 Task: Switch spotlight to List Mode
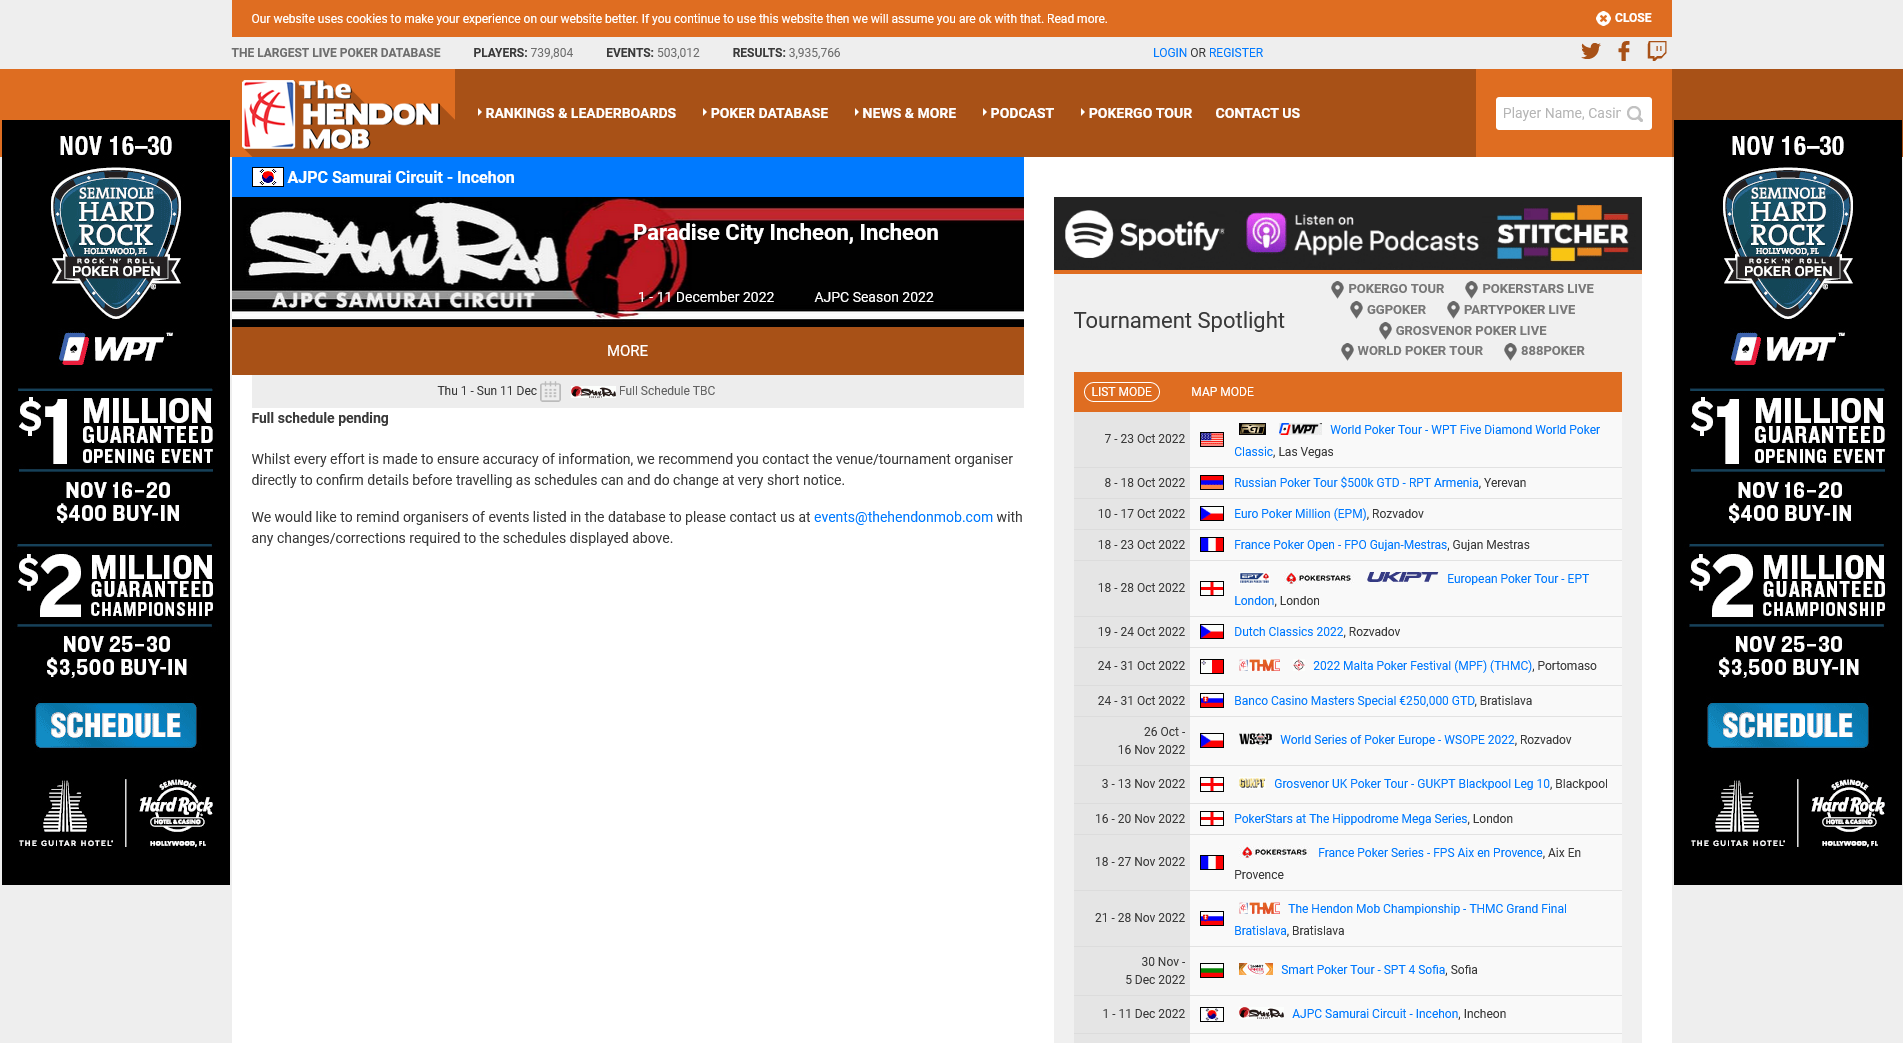pos(1121,392)
